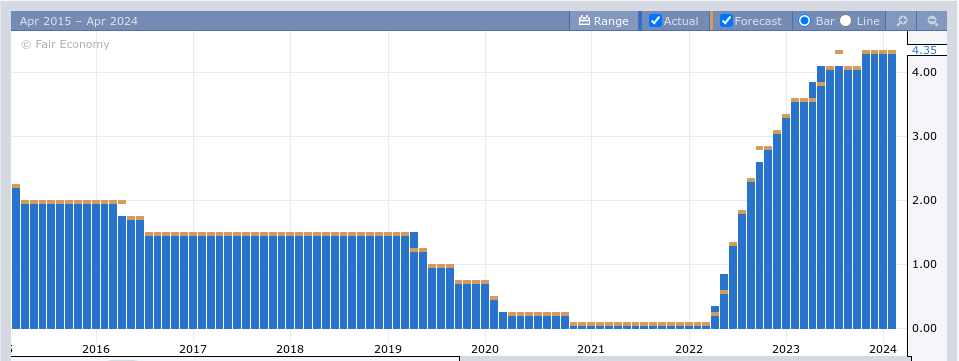Image resolution: width=959 pixels, height=361 pixels.
Task: Click the 2021 x-axis label
Action: point(591,349)
